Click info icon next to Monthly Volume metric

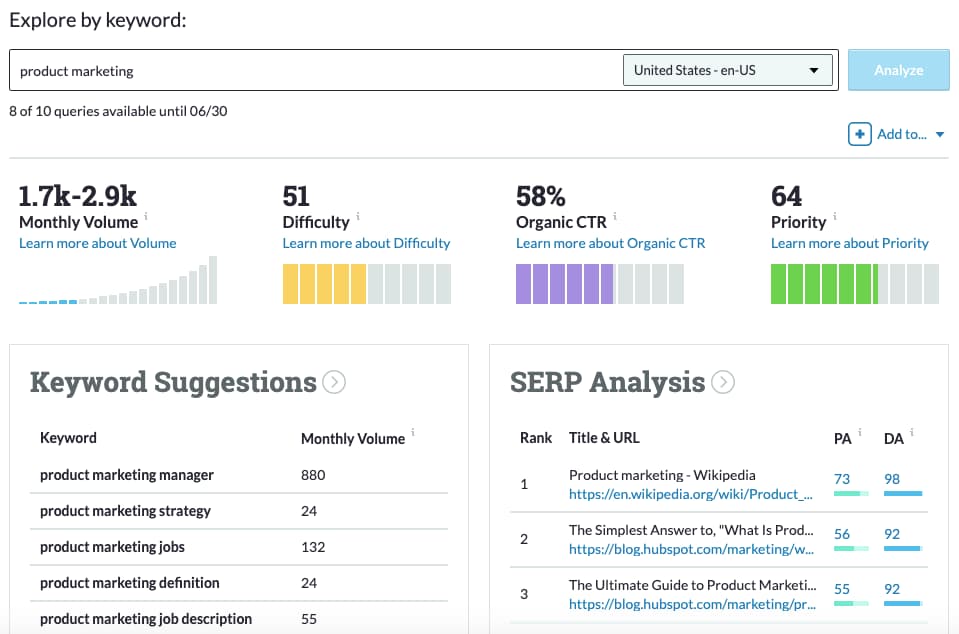click(146, 216)
